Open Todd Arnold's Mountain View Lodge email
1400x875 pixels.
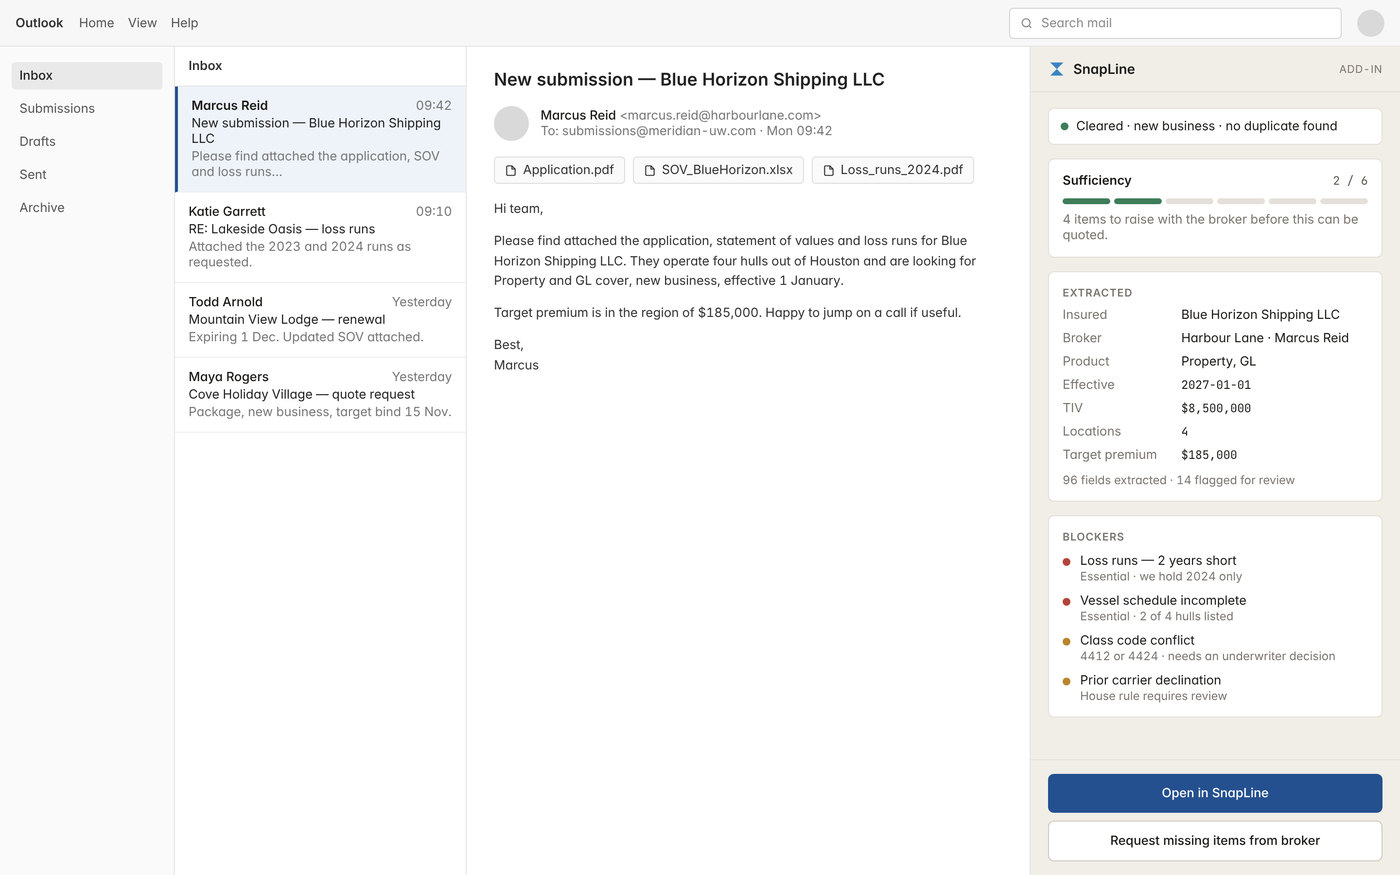(x=320, y=320)
